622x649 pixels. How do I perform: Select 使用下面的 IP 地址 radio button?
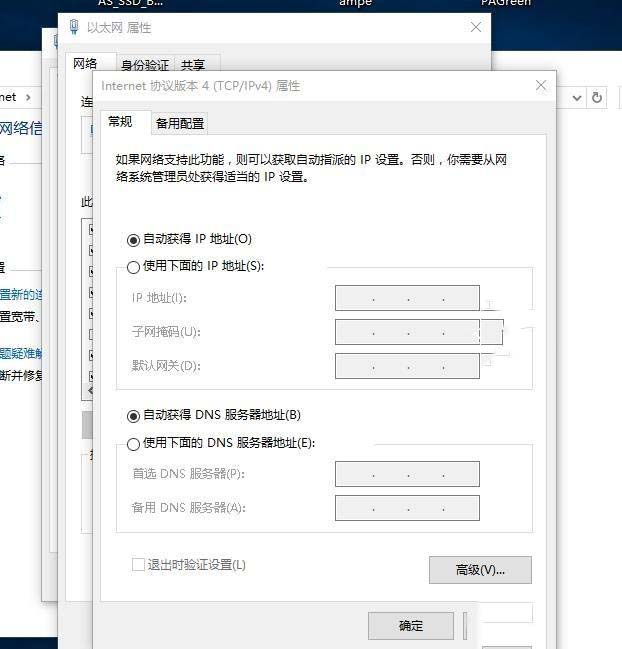133,267
